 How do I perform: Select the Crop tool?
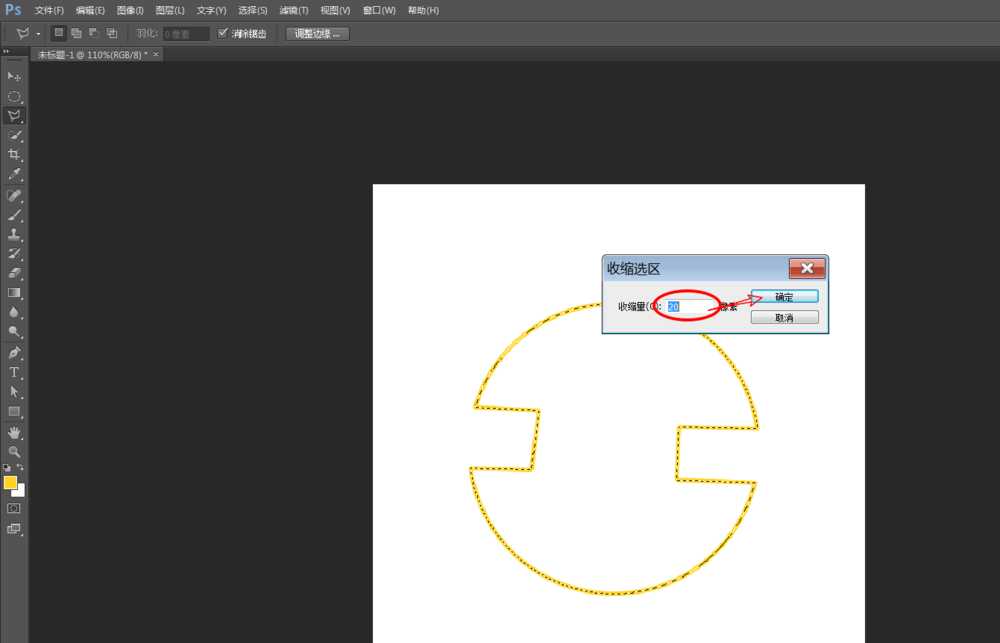[x=14, y=155]
